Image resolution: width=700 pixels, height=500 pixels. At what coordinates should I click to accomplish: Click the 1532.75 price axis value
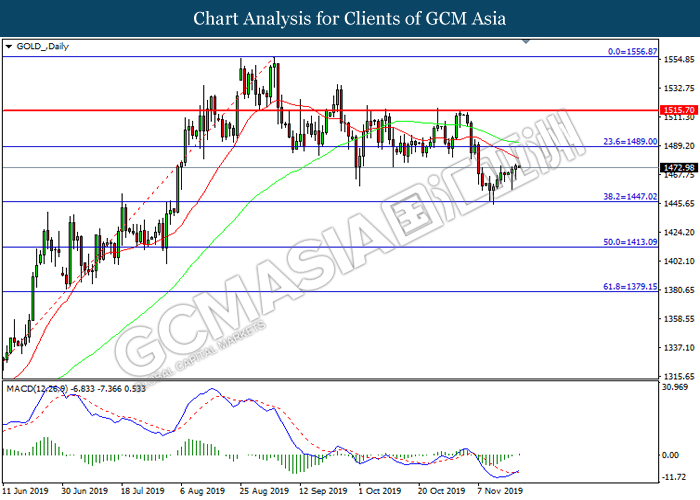[679, 88]
